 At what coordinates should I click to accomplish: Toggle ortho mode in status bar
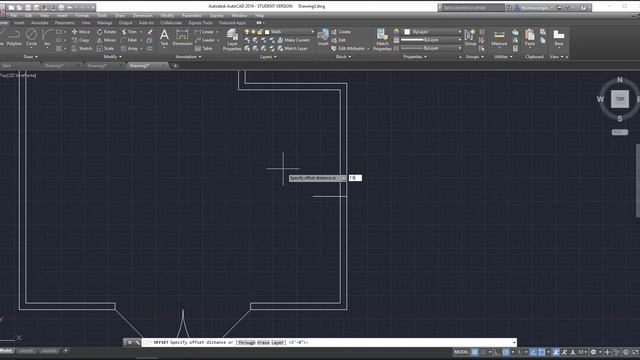(497, 352)
